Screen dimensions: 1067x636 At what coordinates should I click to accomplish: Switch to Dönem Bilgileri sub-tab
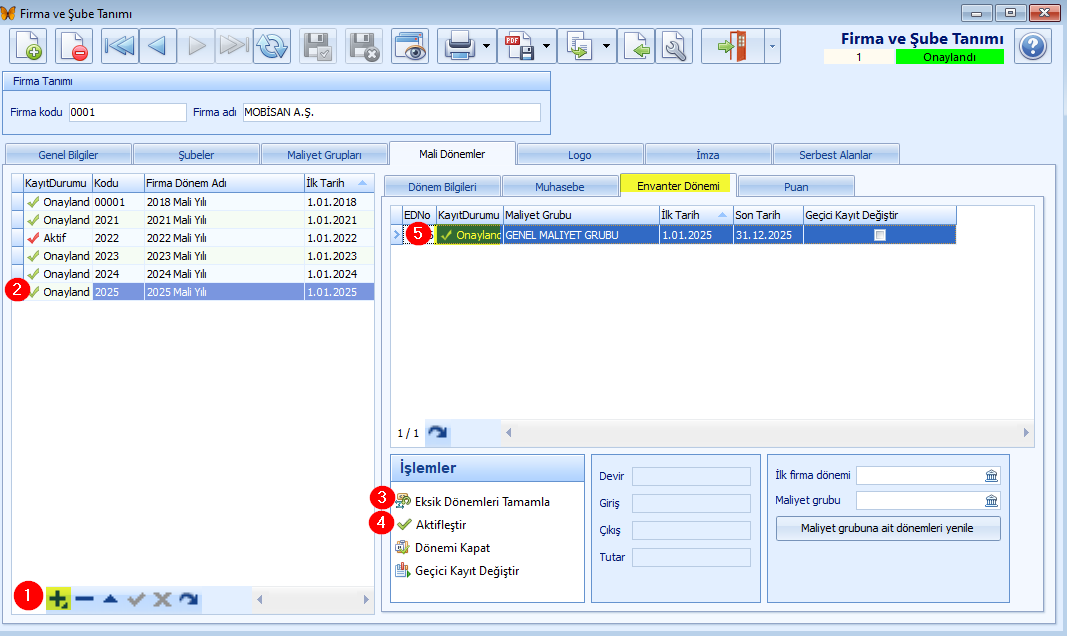(x=442, y=186)
